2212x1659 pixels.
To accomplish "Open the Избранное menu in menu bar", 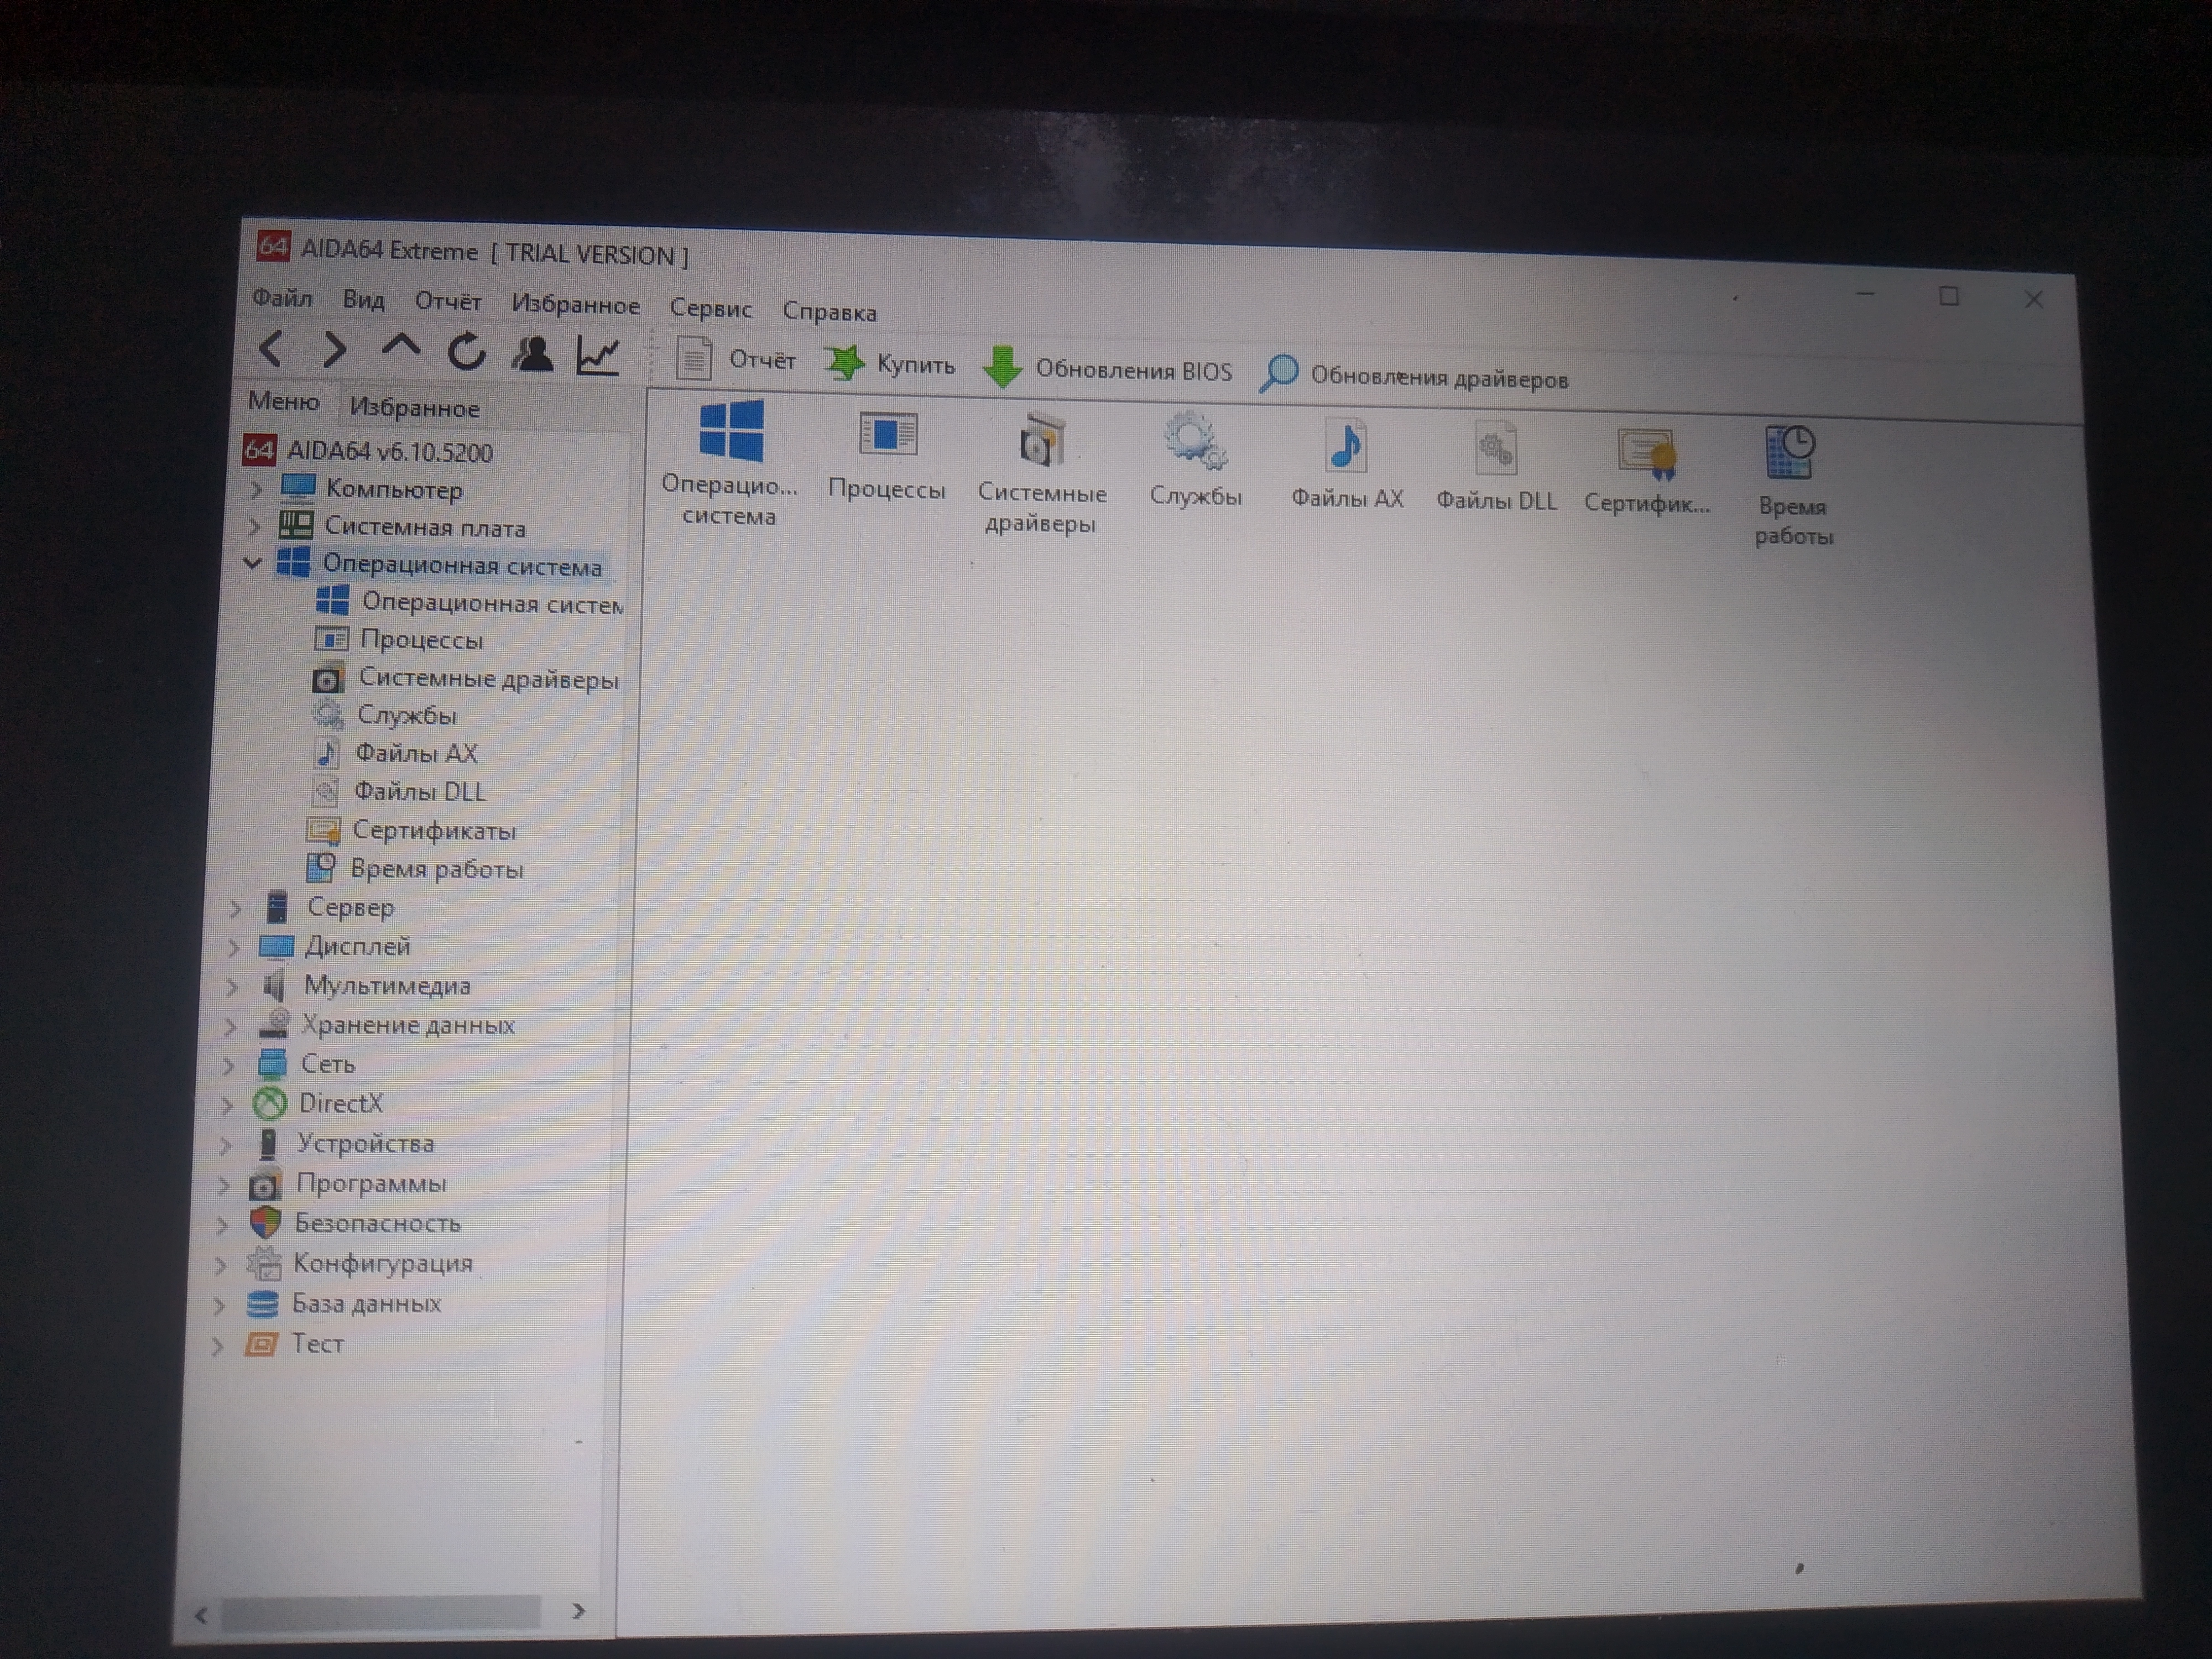I will [x=575, y=305].
